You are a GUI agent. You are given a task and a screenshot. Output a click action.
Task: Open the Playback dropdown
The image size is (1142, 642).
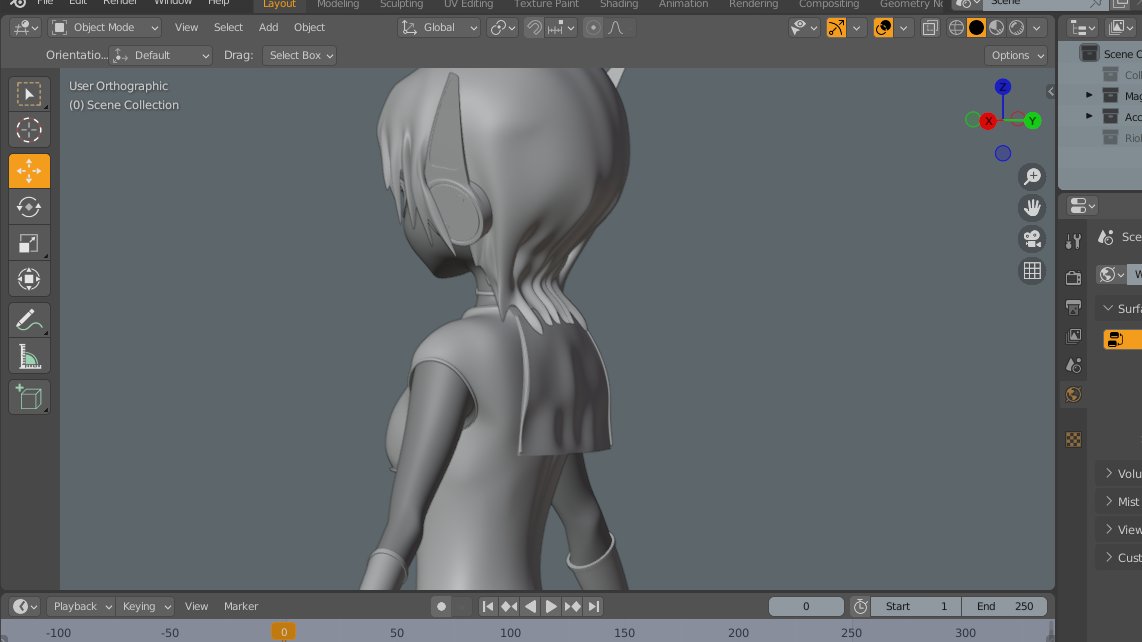coord(81,606)
